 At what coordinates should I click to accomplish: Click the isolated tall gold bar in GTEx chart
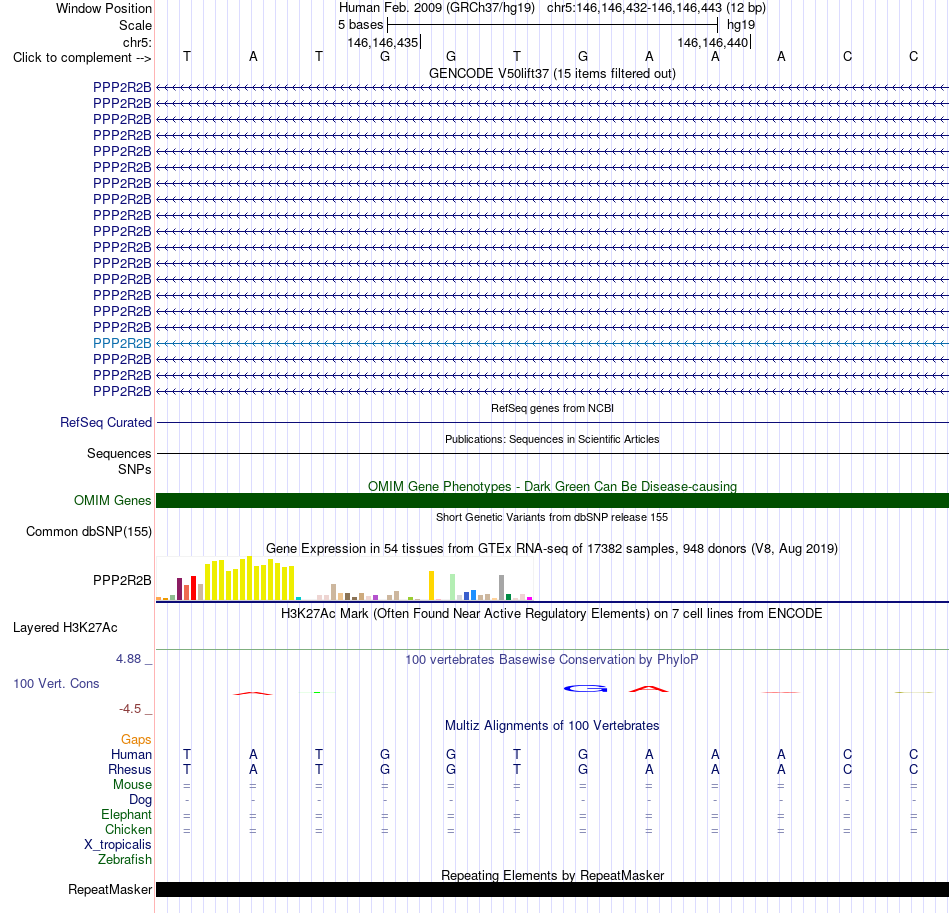pyautogui.click(x=431, y=585)
